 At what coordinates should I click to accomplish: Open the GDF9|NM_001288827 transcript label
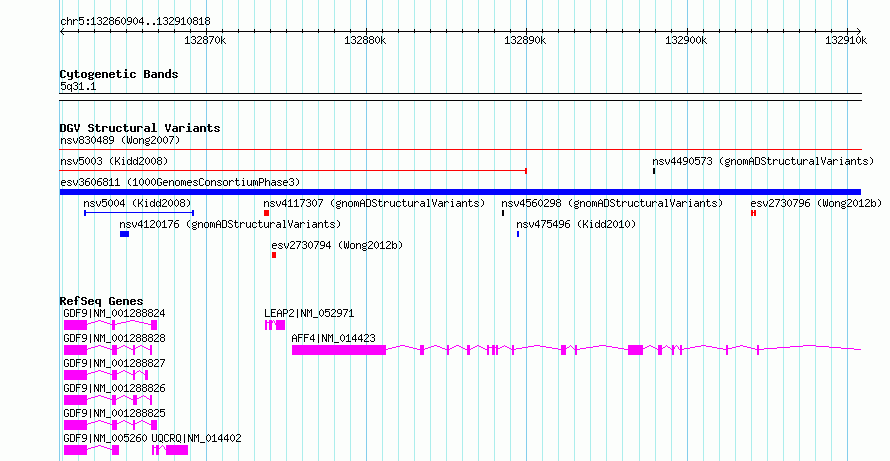115,363
